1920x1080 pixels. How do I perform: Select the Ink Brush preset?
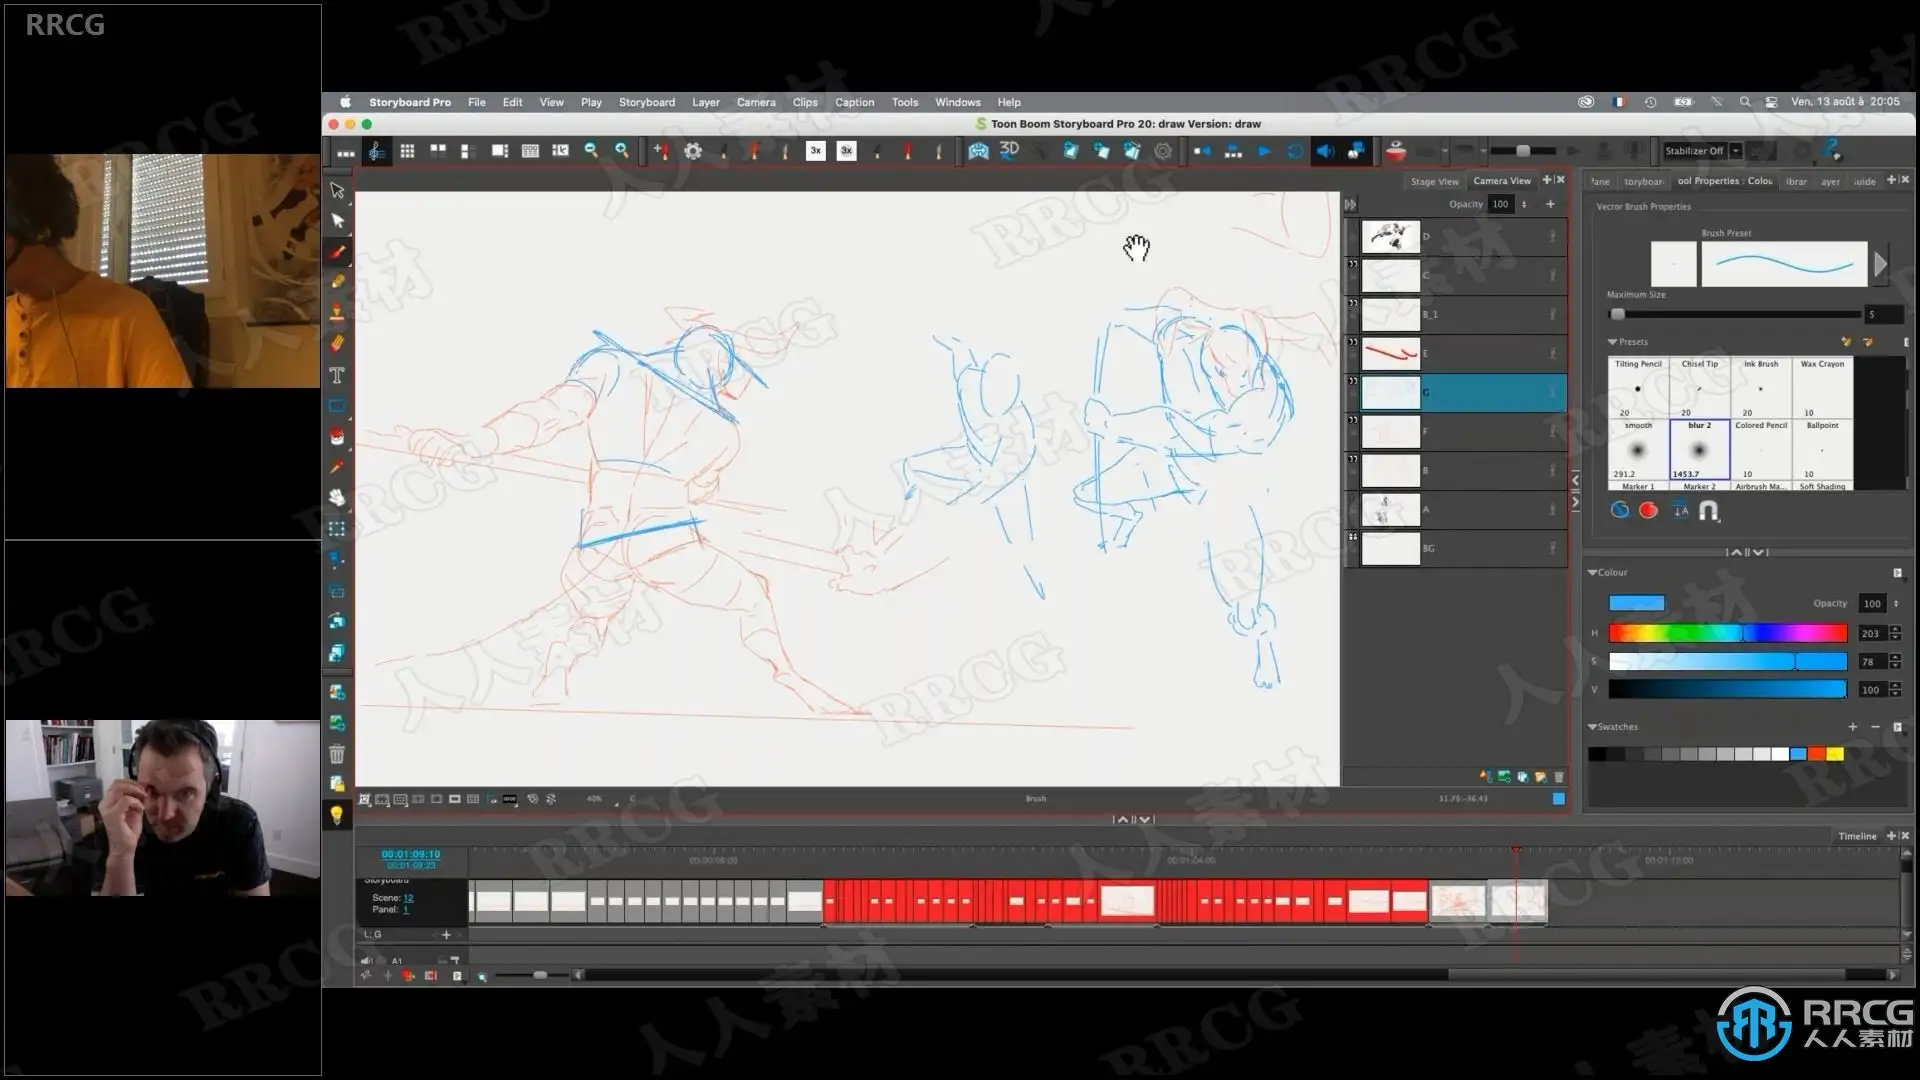1760,388
